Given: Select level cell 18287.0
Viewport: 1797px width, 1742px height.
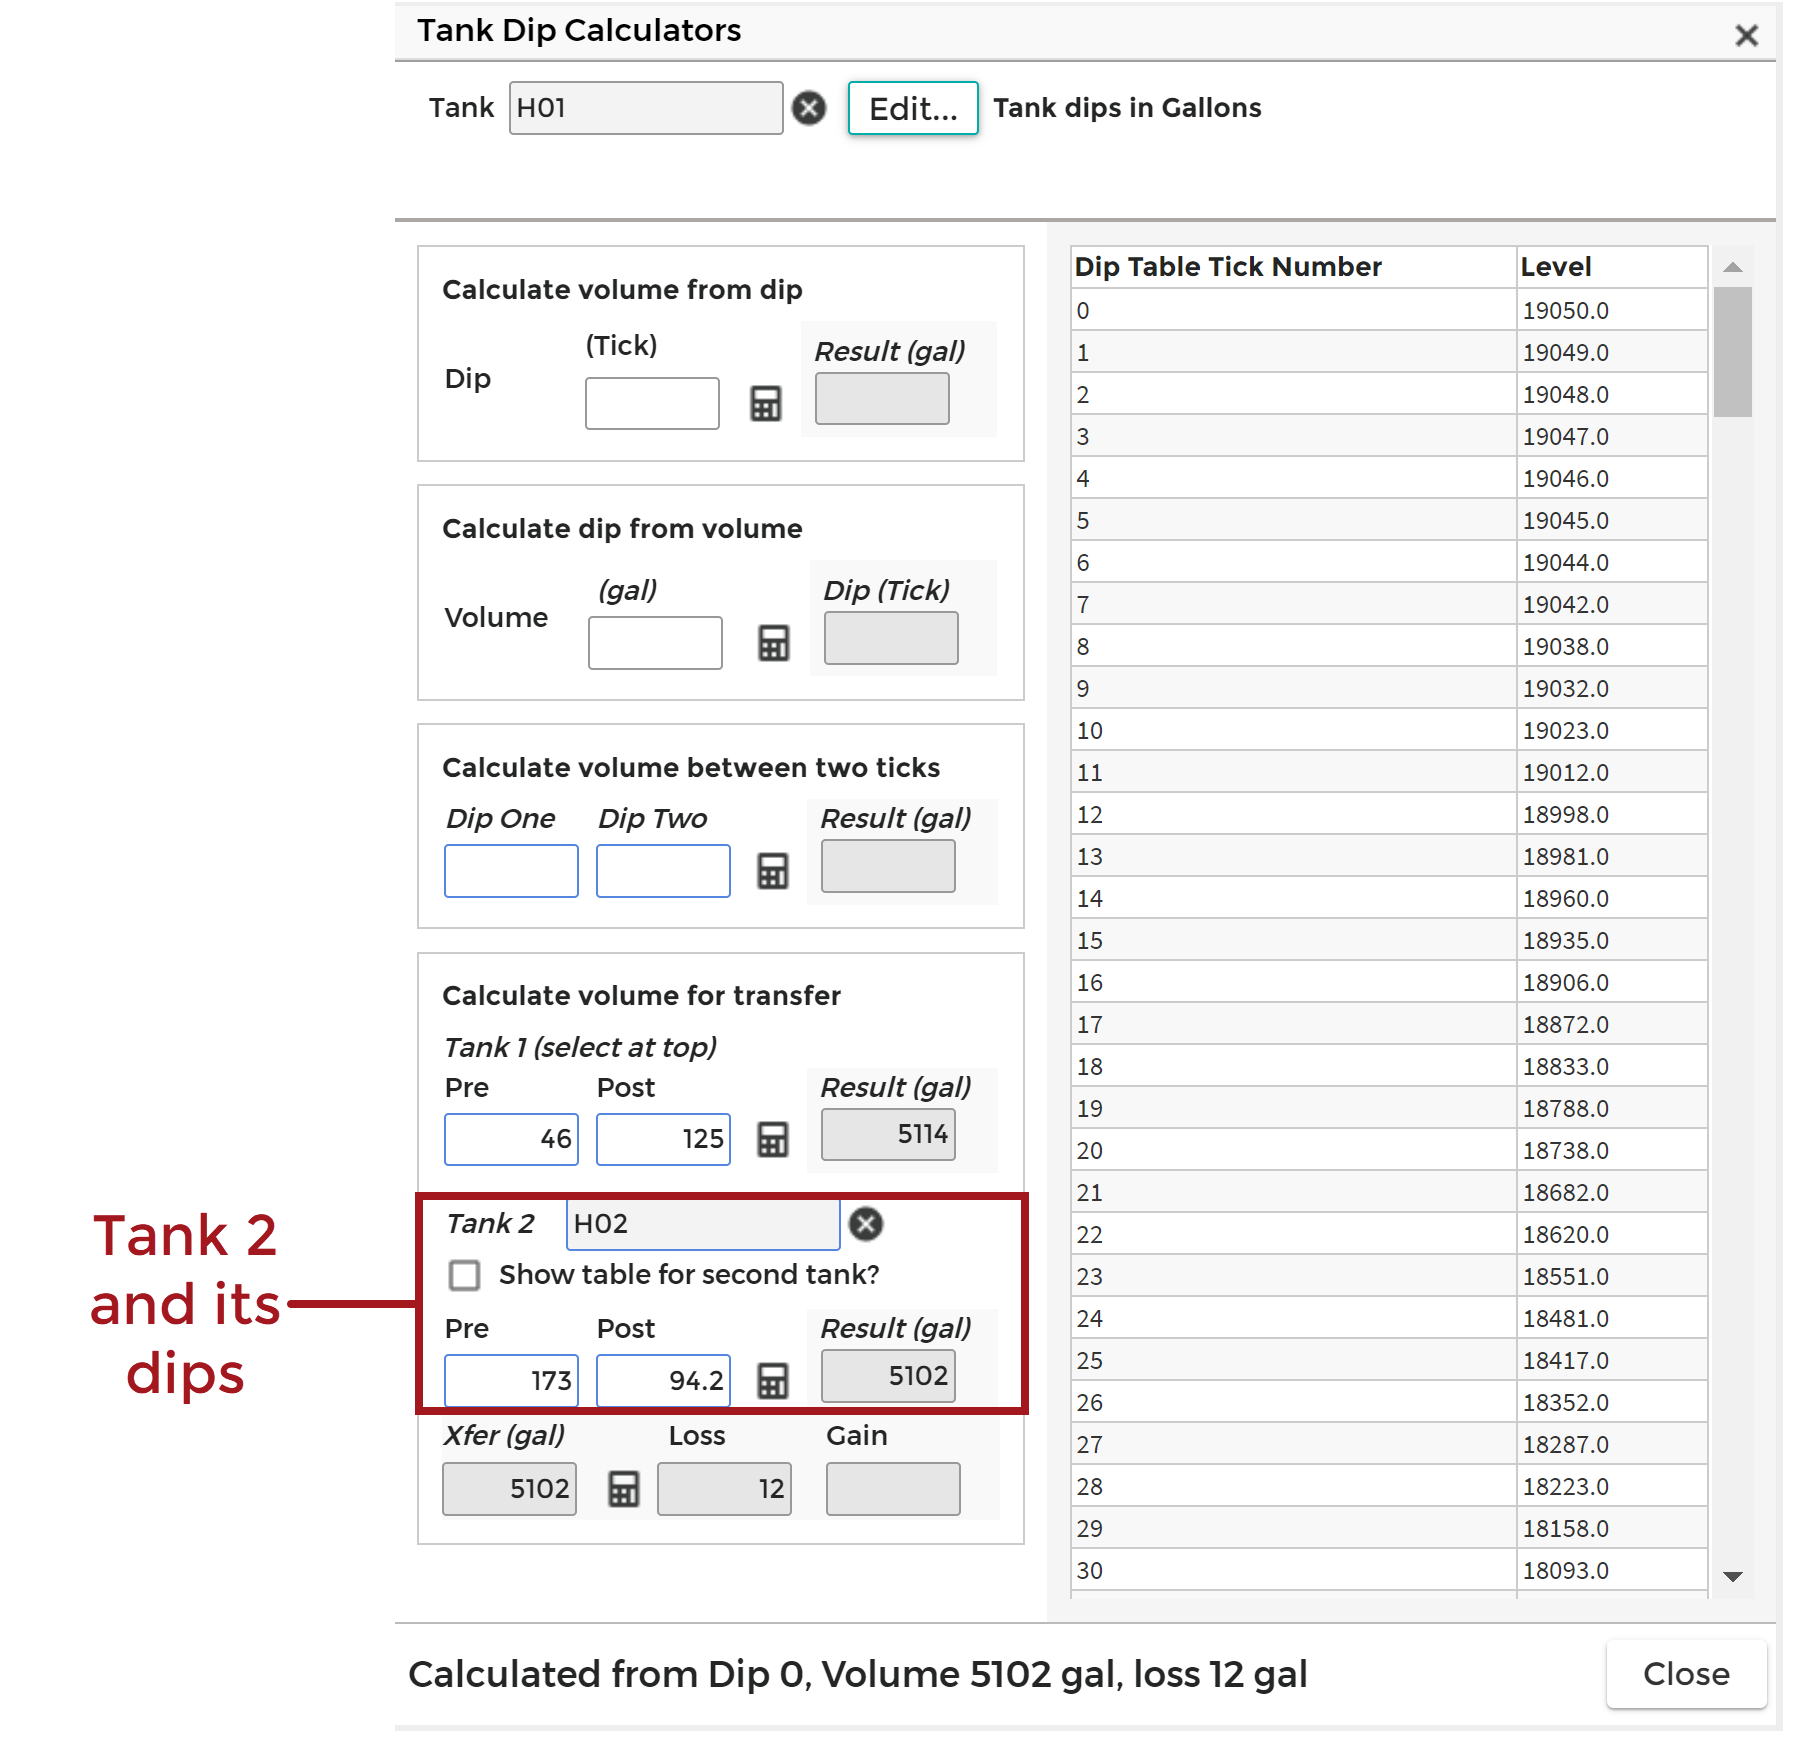Looking at the screenshot, I should pyautogui.click(x=1612, y=1445).
